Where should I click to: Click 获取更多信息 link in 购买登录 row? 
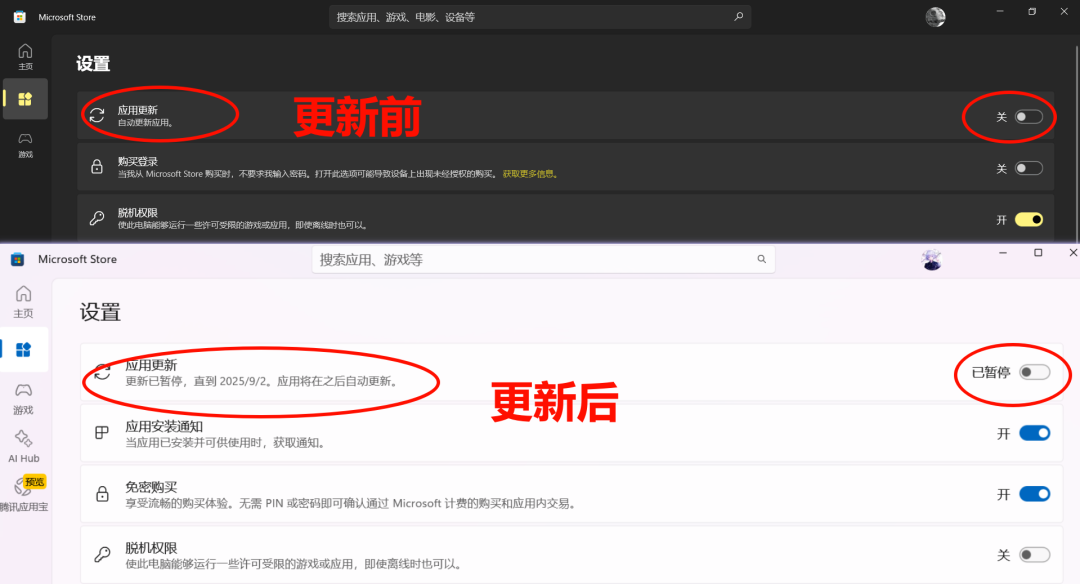(530, 174)
